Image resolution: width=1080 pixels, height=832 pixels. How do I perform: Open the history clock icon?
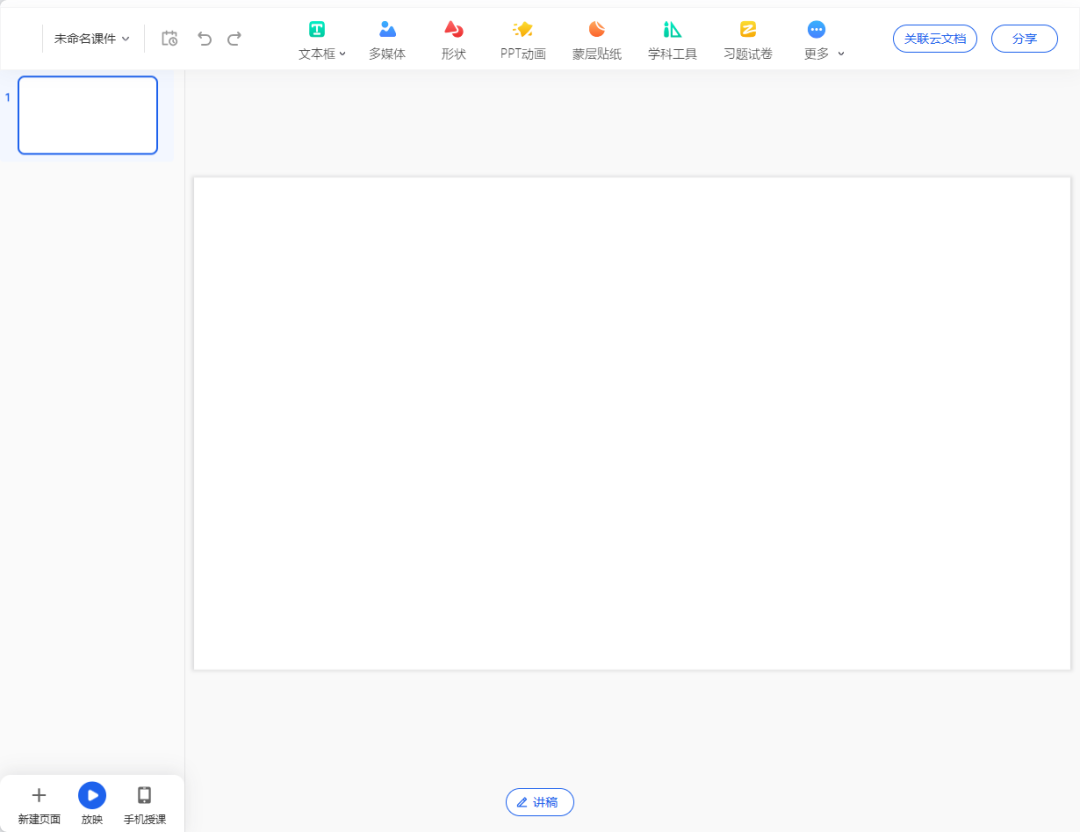click(x=170, y=39)
